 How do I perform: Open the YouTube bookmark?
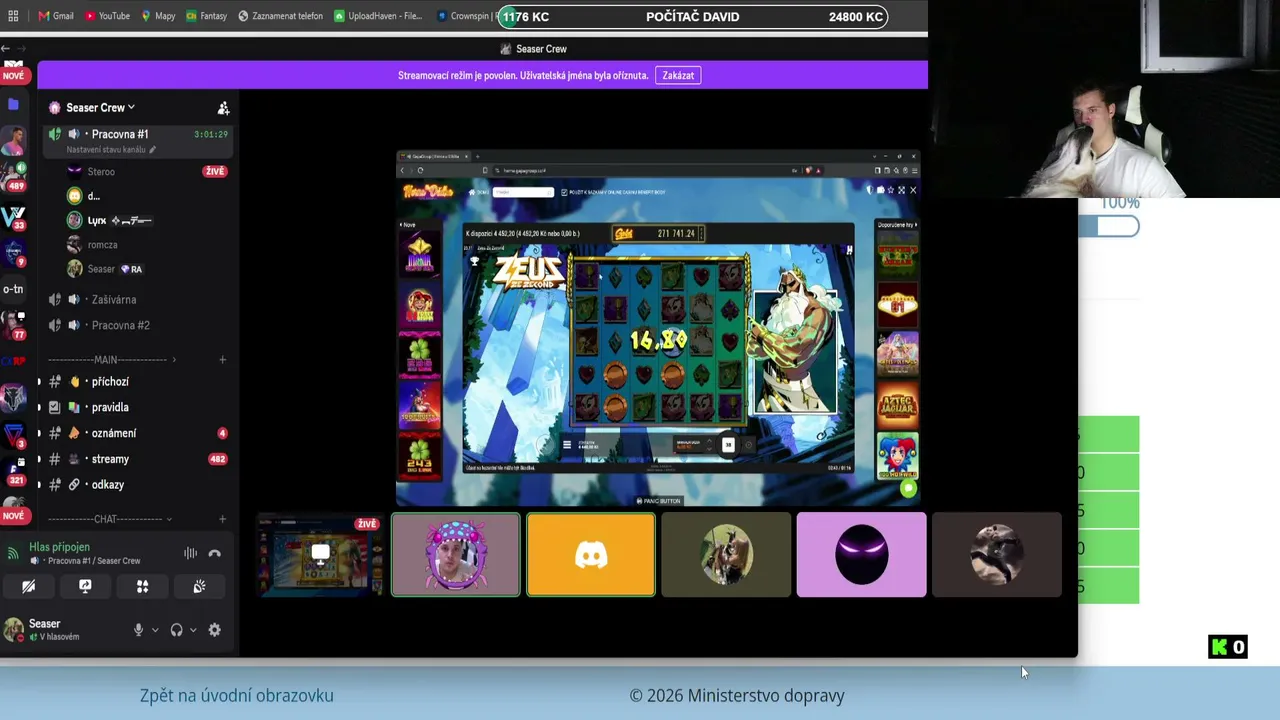108,16
